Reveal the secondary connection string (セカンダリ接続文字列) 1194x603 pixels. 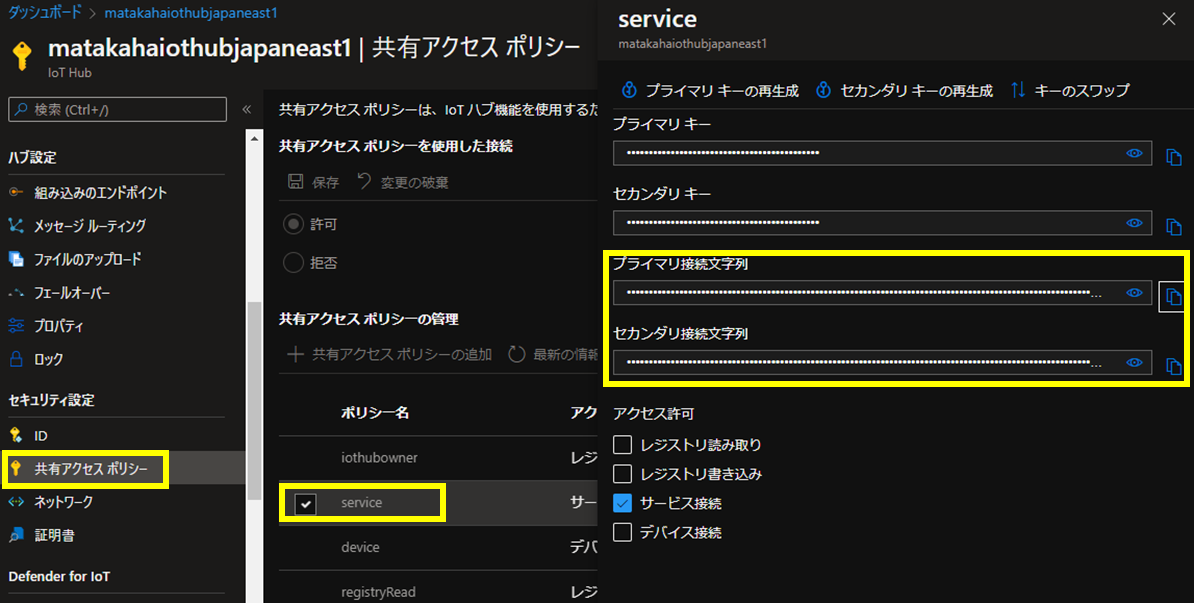point(1134,363)
